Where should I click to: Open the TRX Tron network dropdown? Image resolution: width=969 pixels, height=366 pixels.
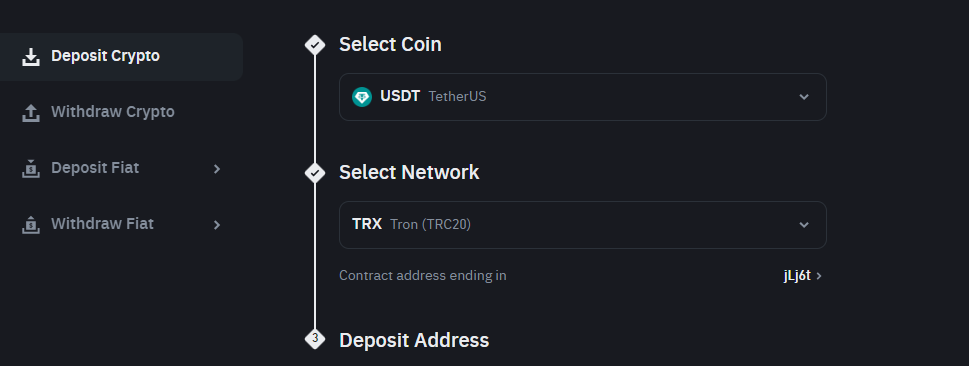click(x=583, y=225)
